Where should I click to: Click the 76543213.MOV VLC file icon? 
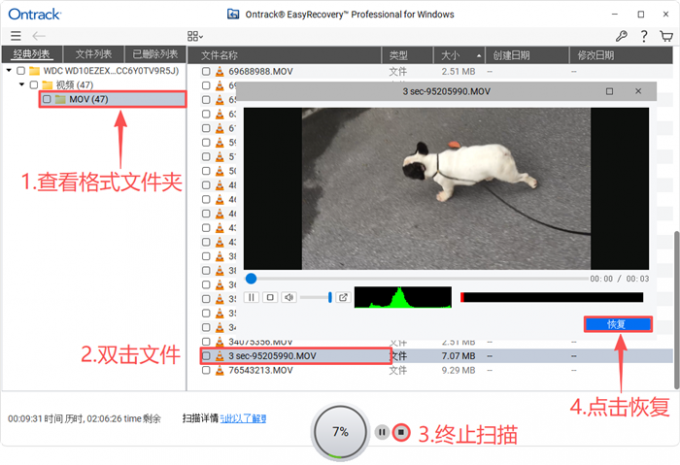[x=220, y=370]
